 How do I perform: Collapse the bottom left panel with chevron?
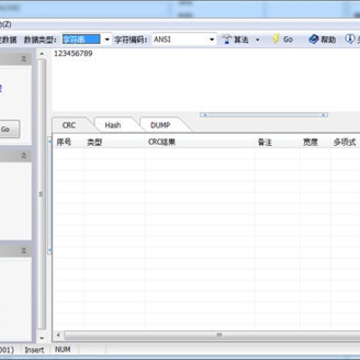[x=24, y=251]
